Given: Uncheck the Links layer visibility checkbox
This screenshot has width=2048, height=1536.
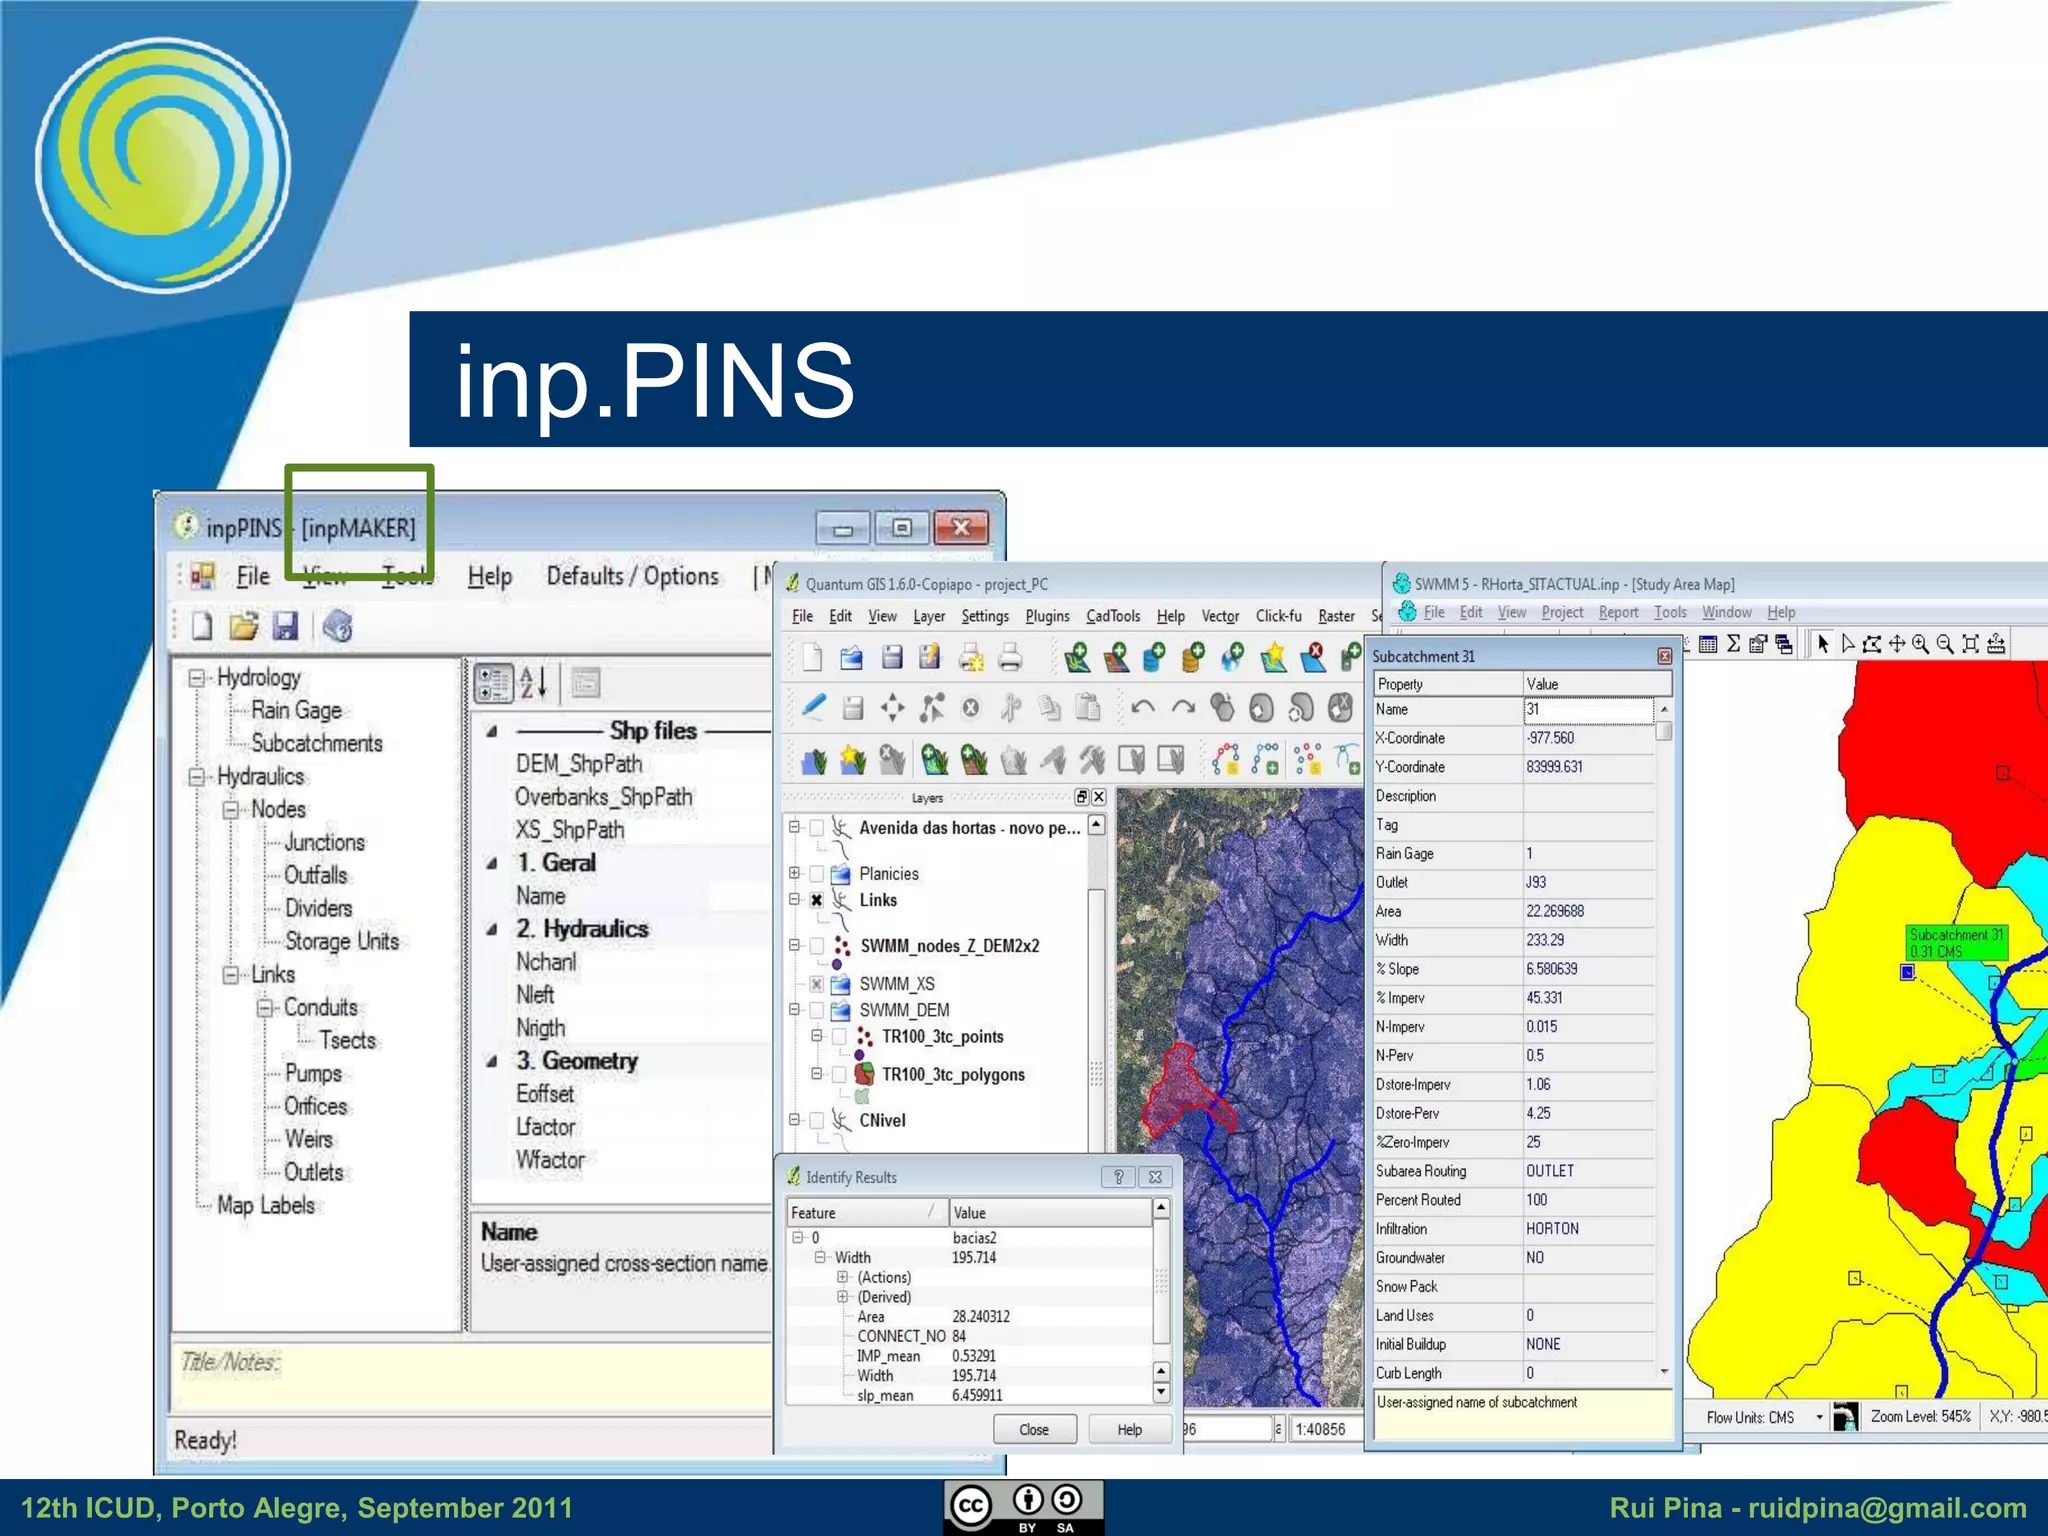Looking at the screenshot, I should pyautogui.click(x=817, y=900).
